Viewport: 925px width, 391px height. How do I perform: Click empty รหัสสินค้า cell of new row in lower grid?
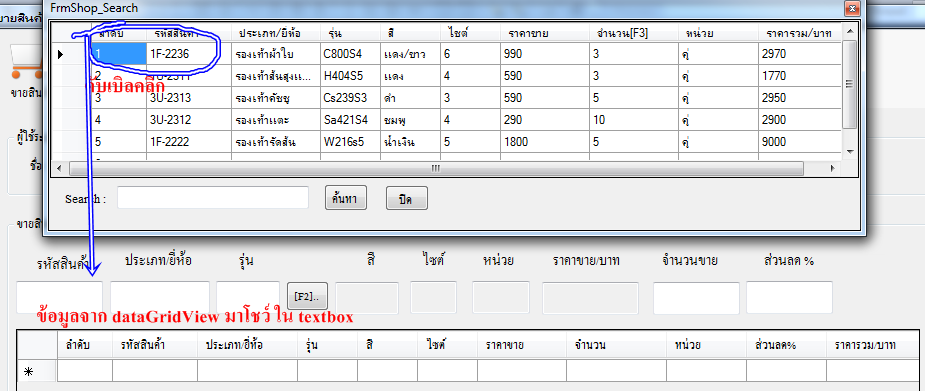(155, 372)
